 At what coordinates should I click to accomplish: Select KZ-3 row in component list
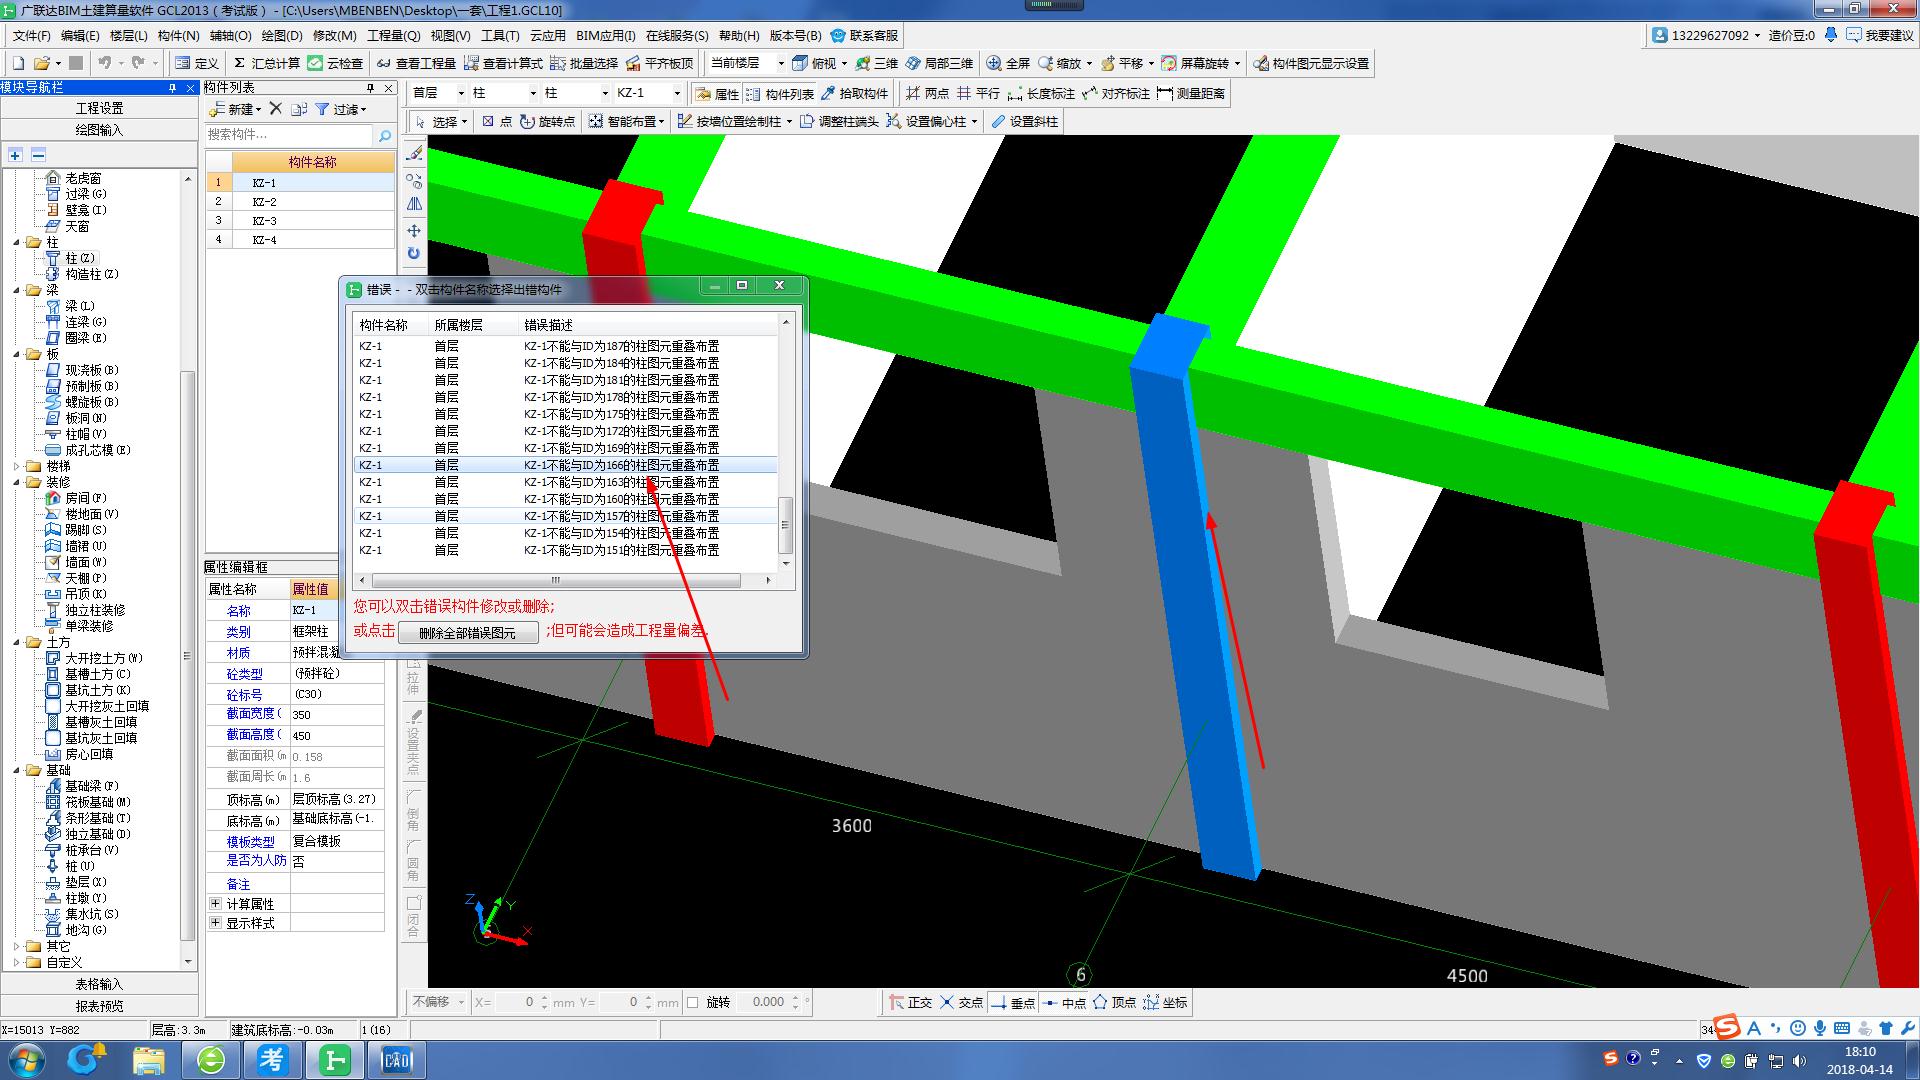[x=300, y=220]
